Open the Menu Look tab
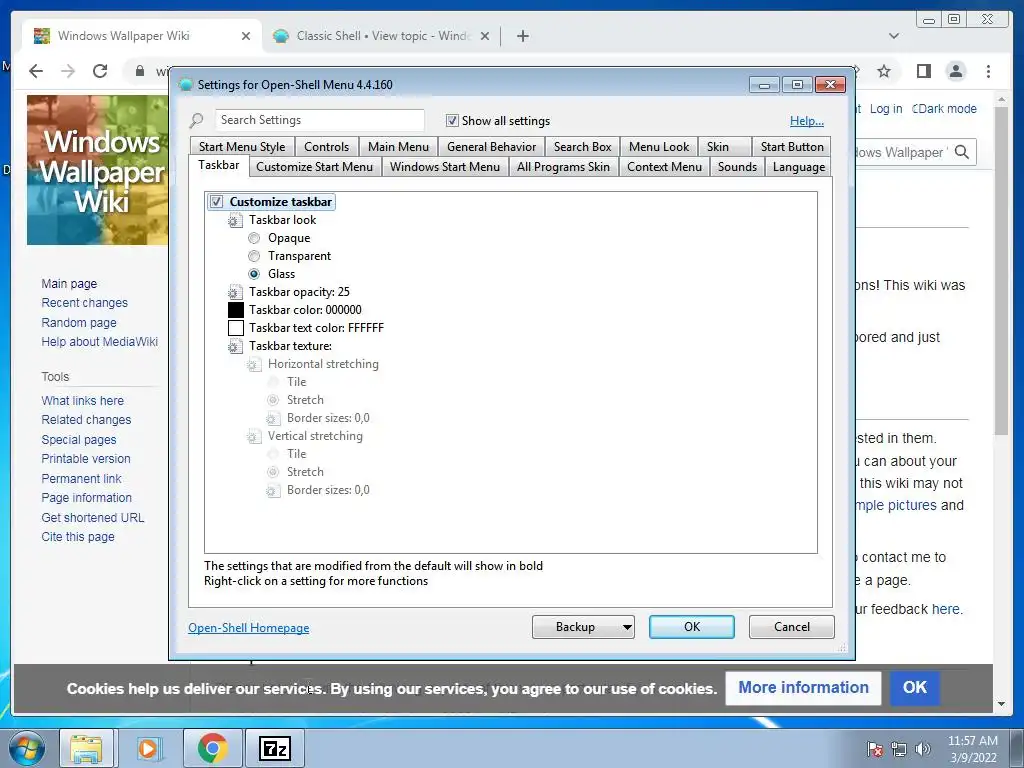 [x=659, y=147]
